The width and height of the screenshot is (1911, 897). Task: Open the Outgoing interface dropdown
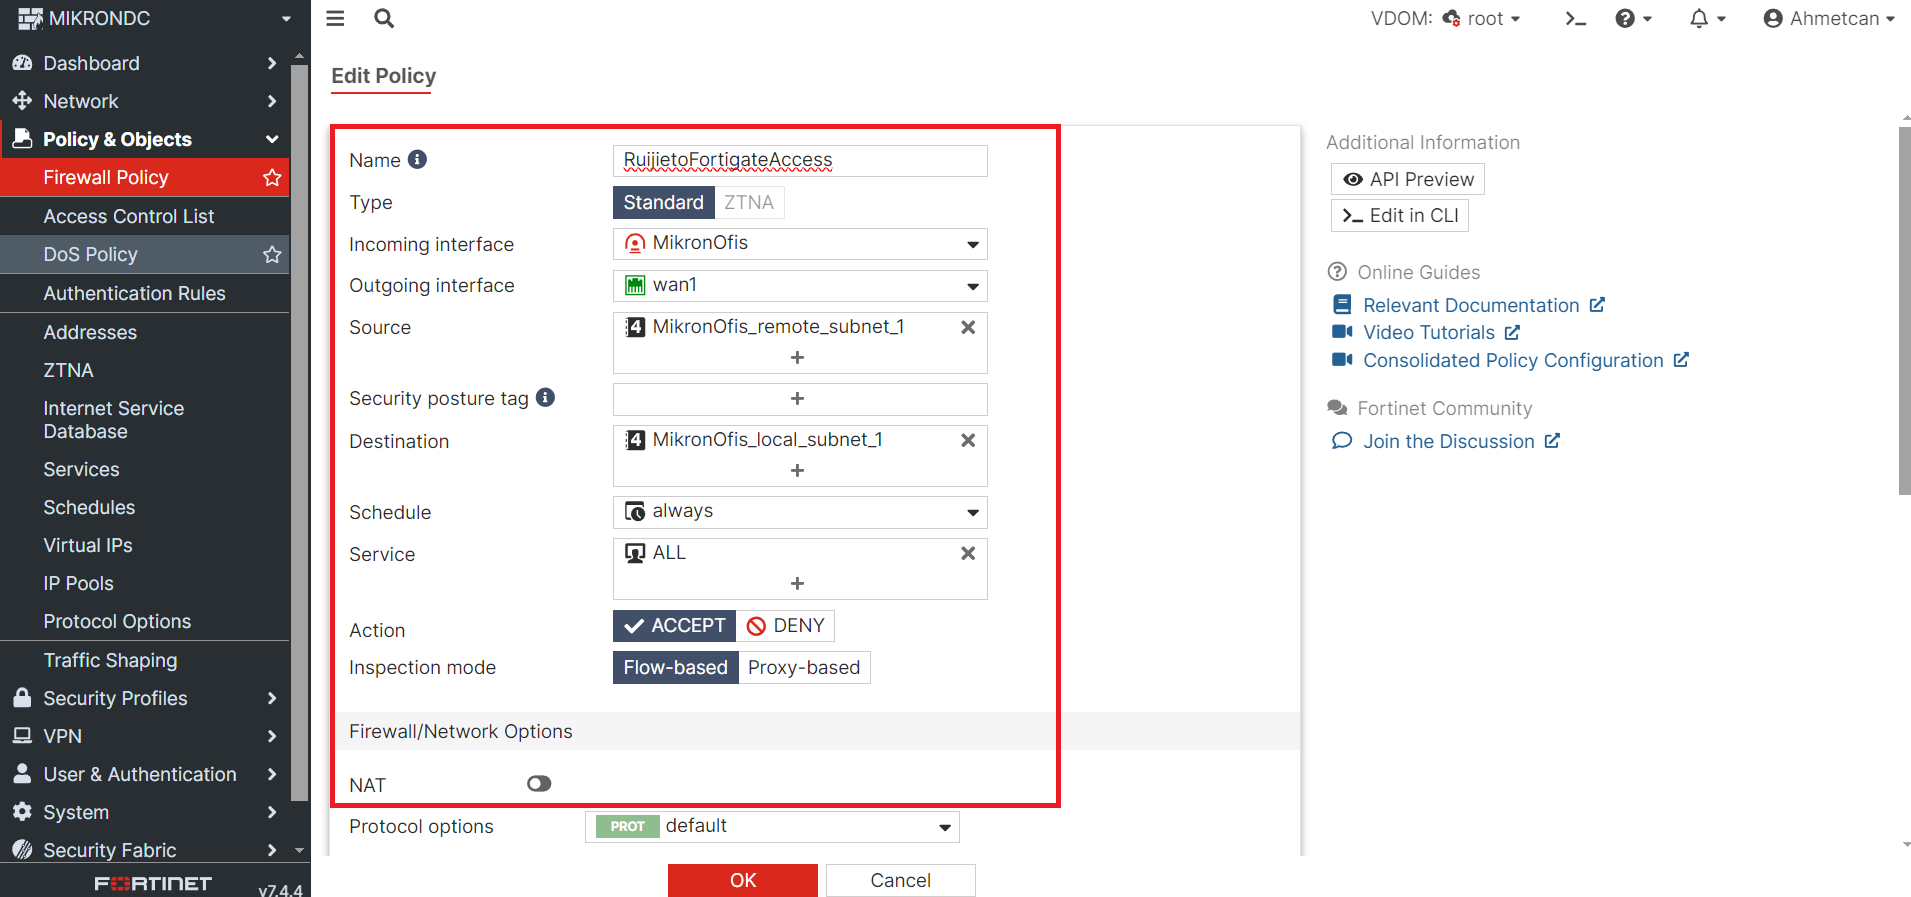coord(800,286)
